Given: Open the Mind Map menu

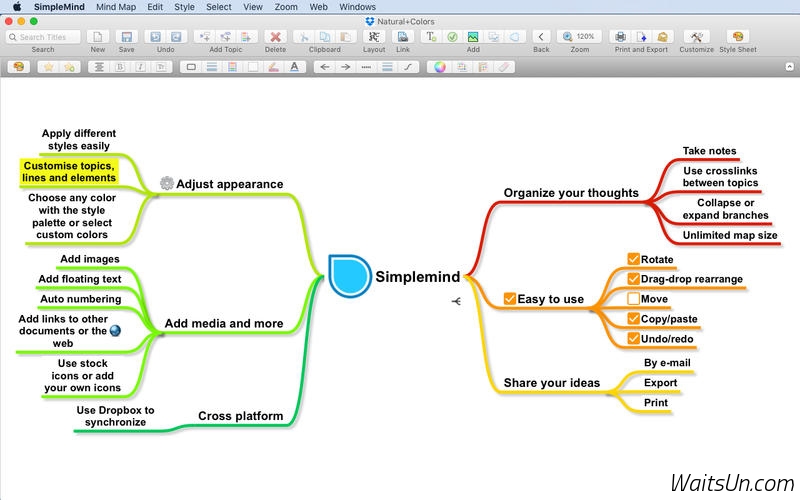Looking at the screenshot, I should pyautogui.click(x=116, y=7).
